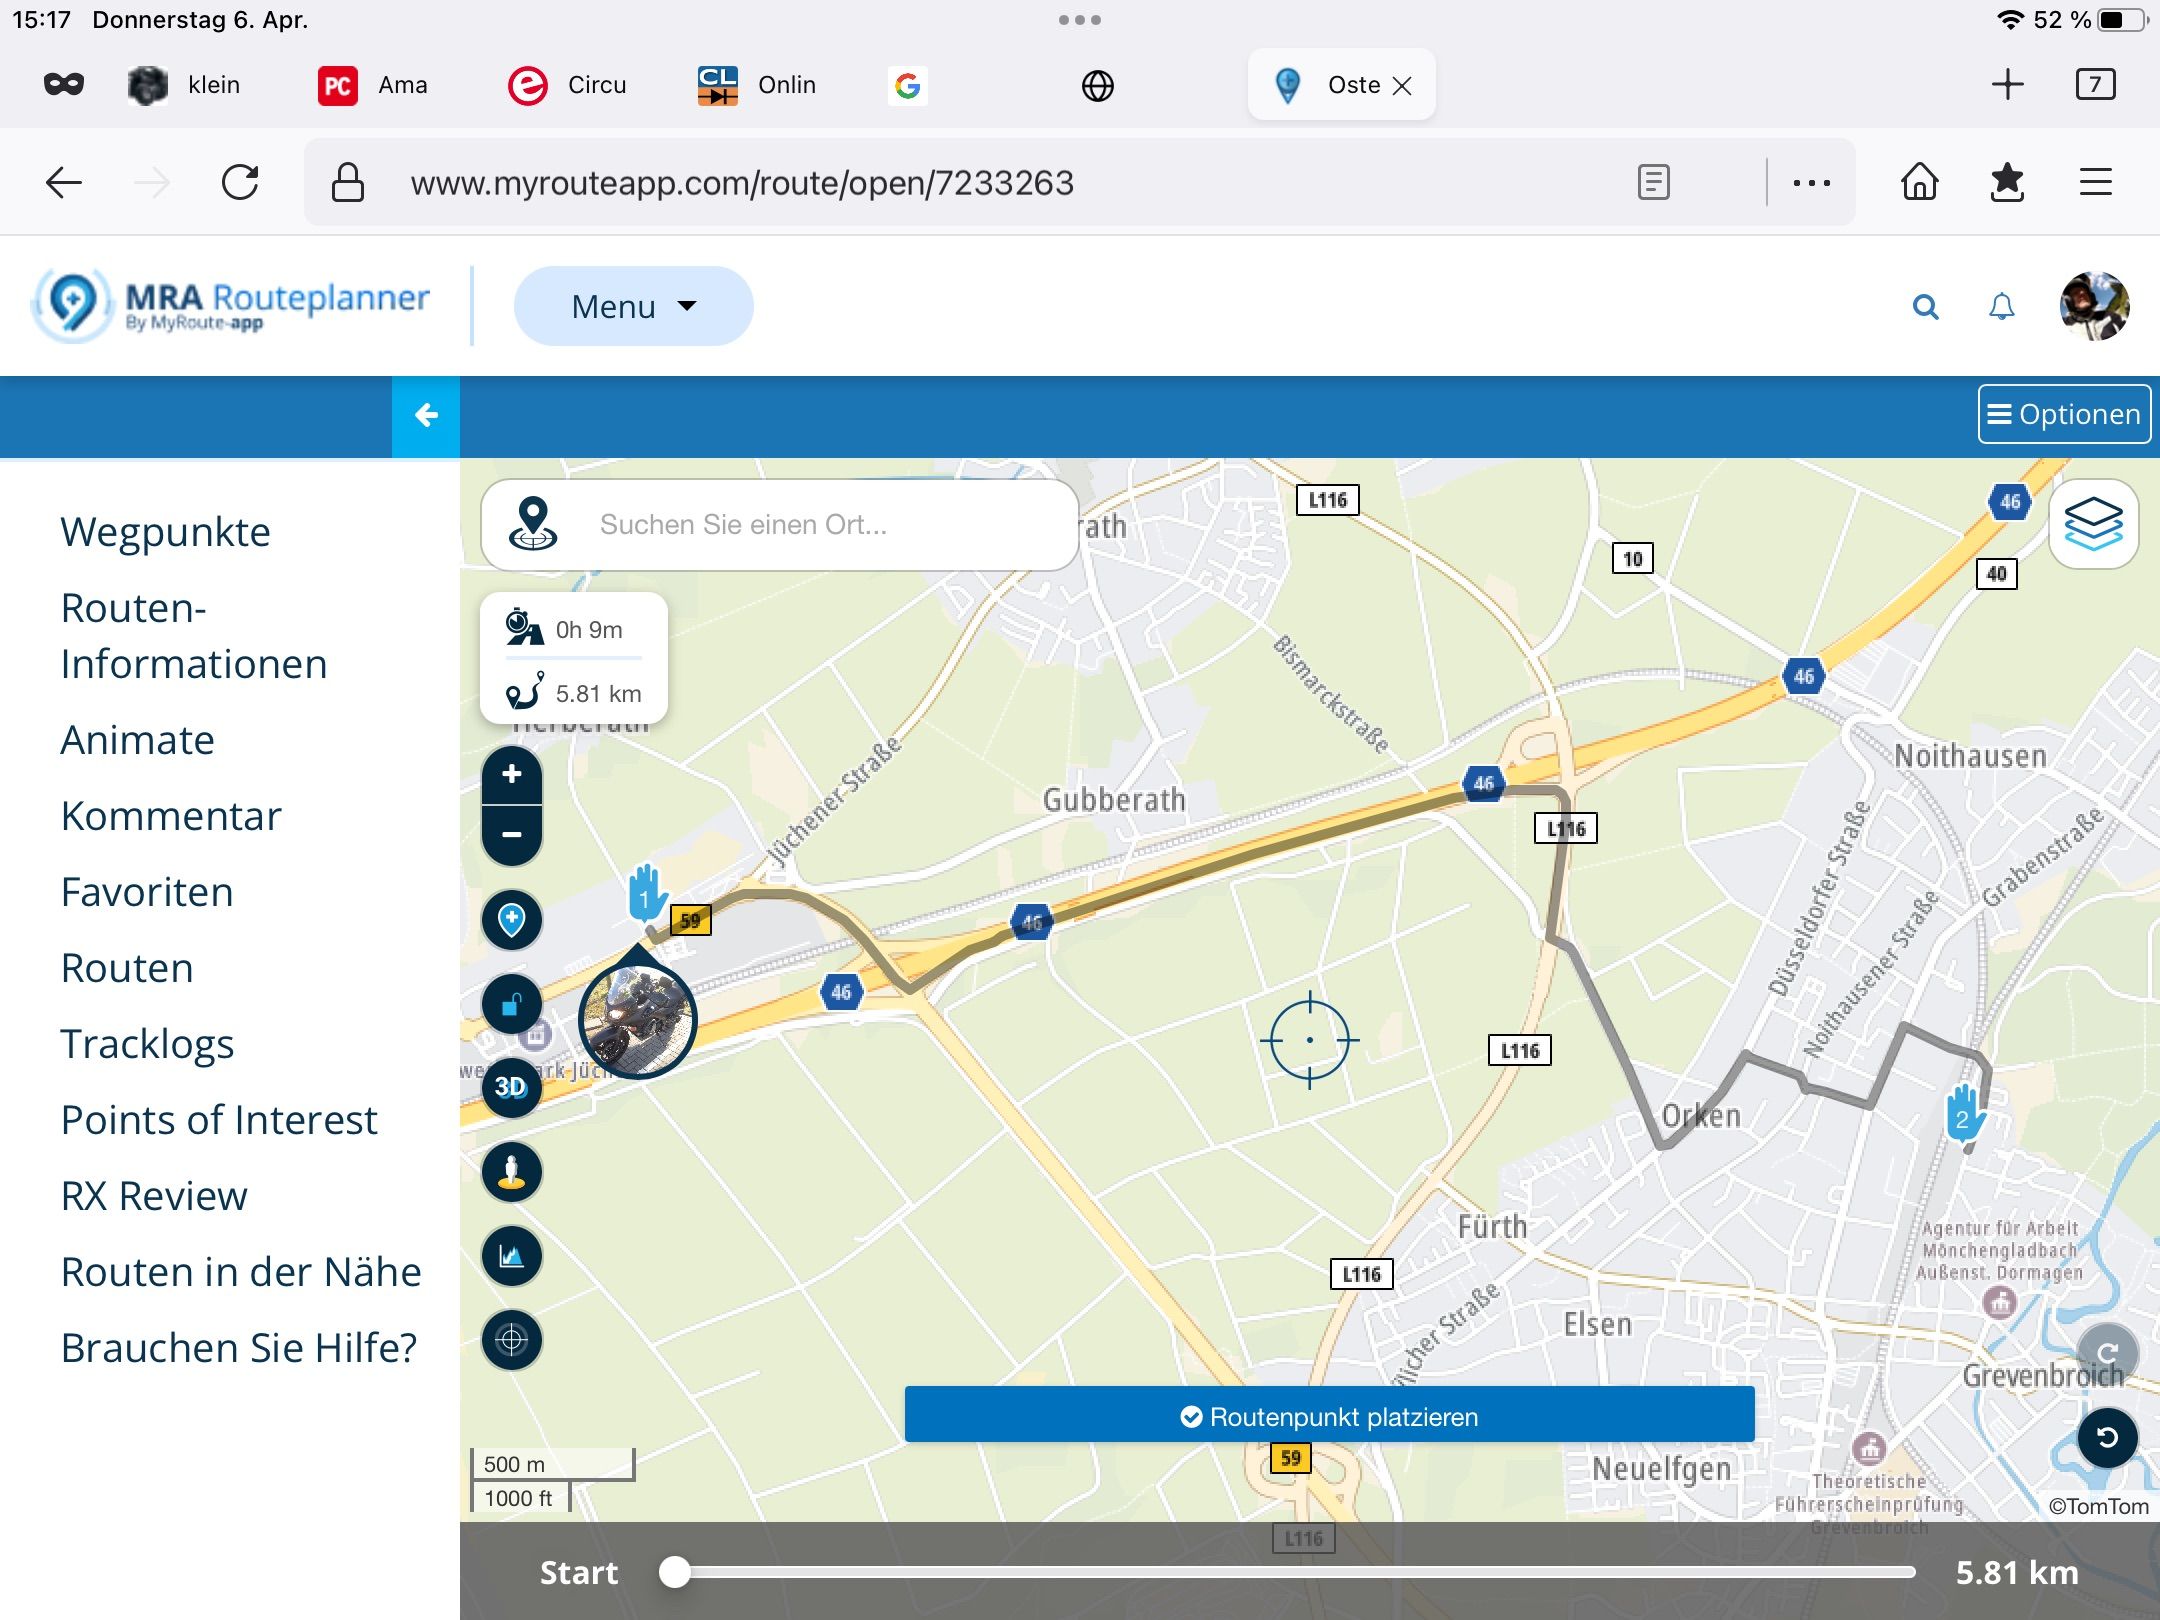This screenshot has width=2160, height=1620.
Task: Click the Suchen Sie einen Ort search field
Action: pos(780,524)
